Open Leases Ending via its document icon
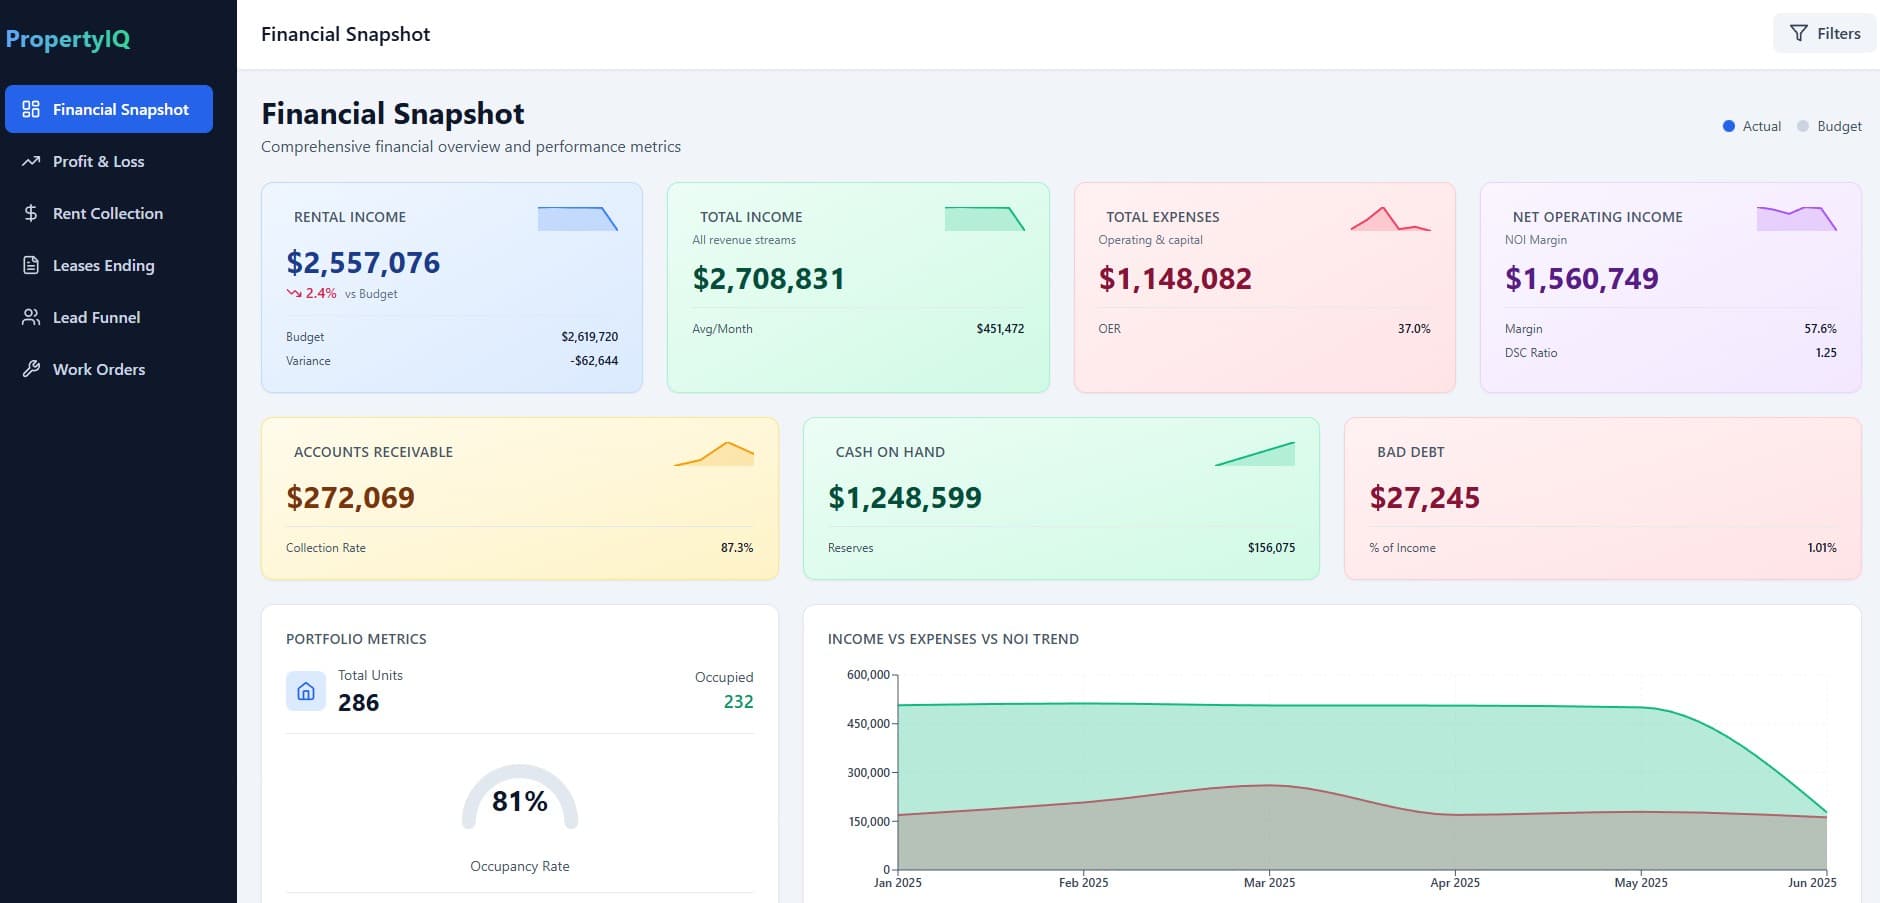Image resolution: width=1880 pixels, height=903 pixels. tap(30, 265)
